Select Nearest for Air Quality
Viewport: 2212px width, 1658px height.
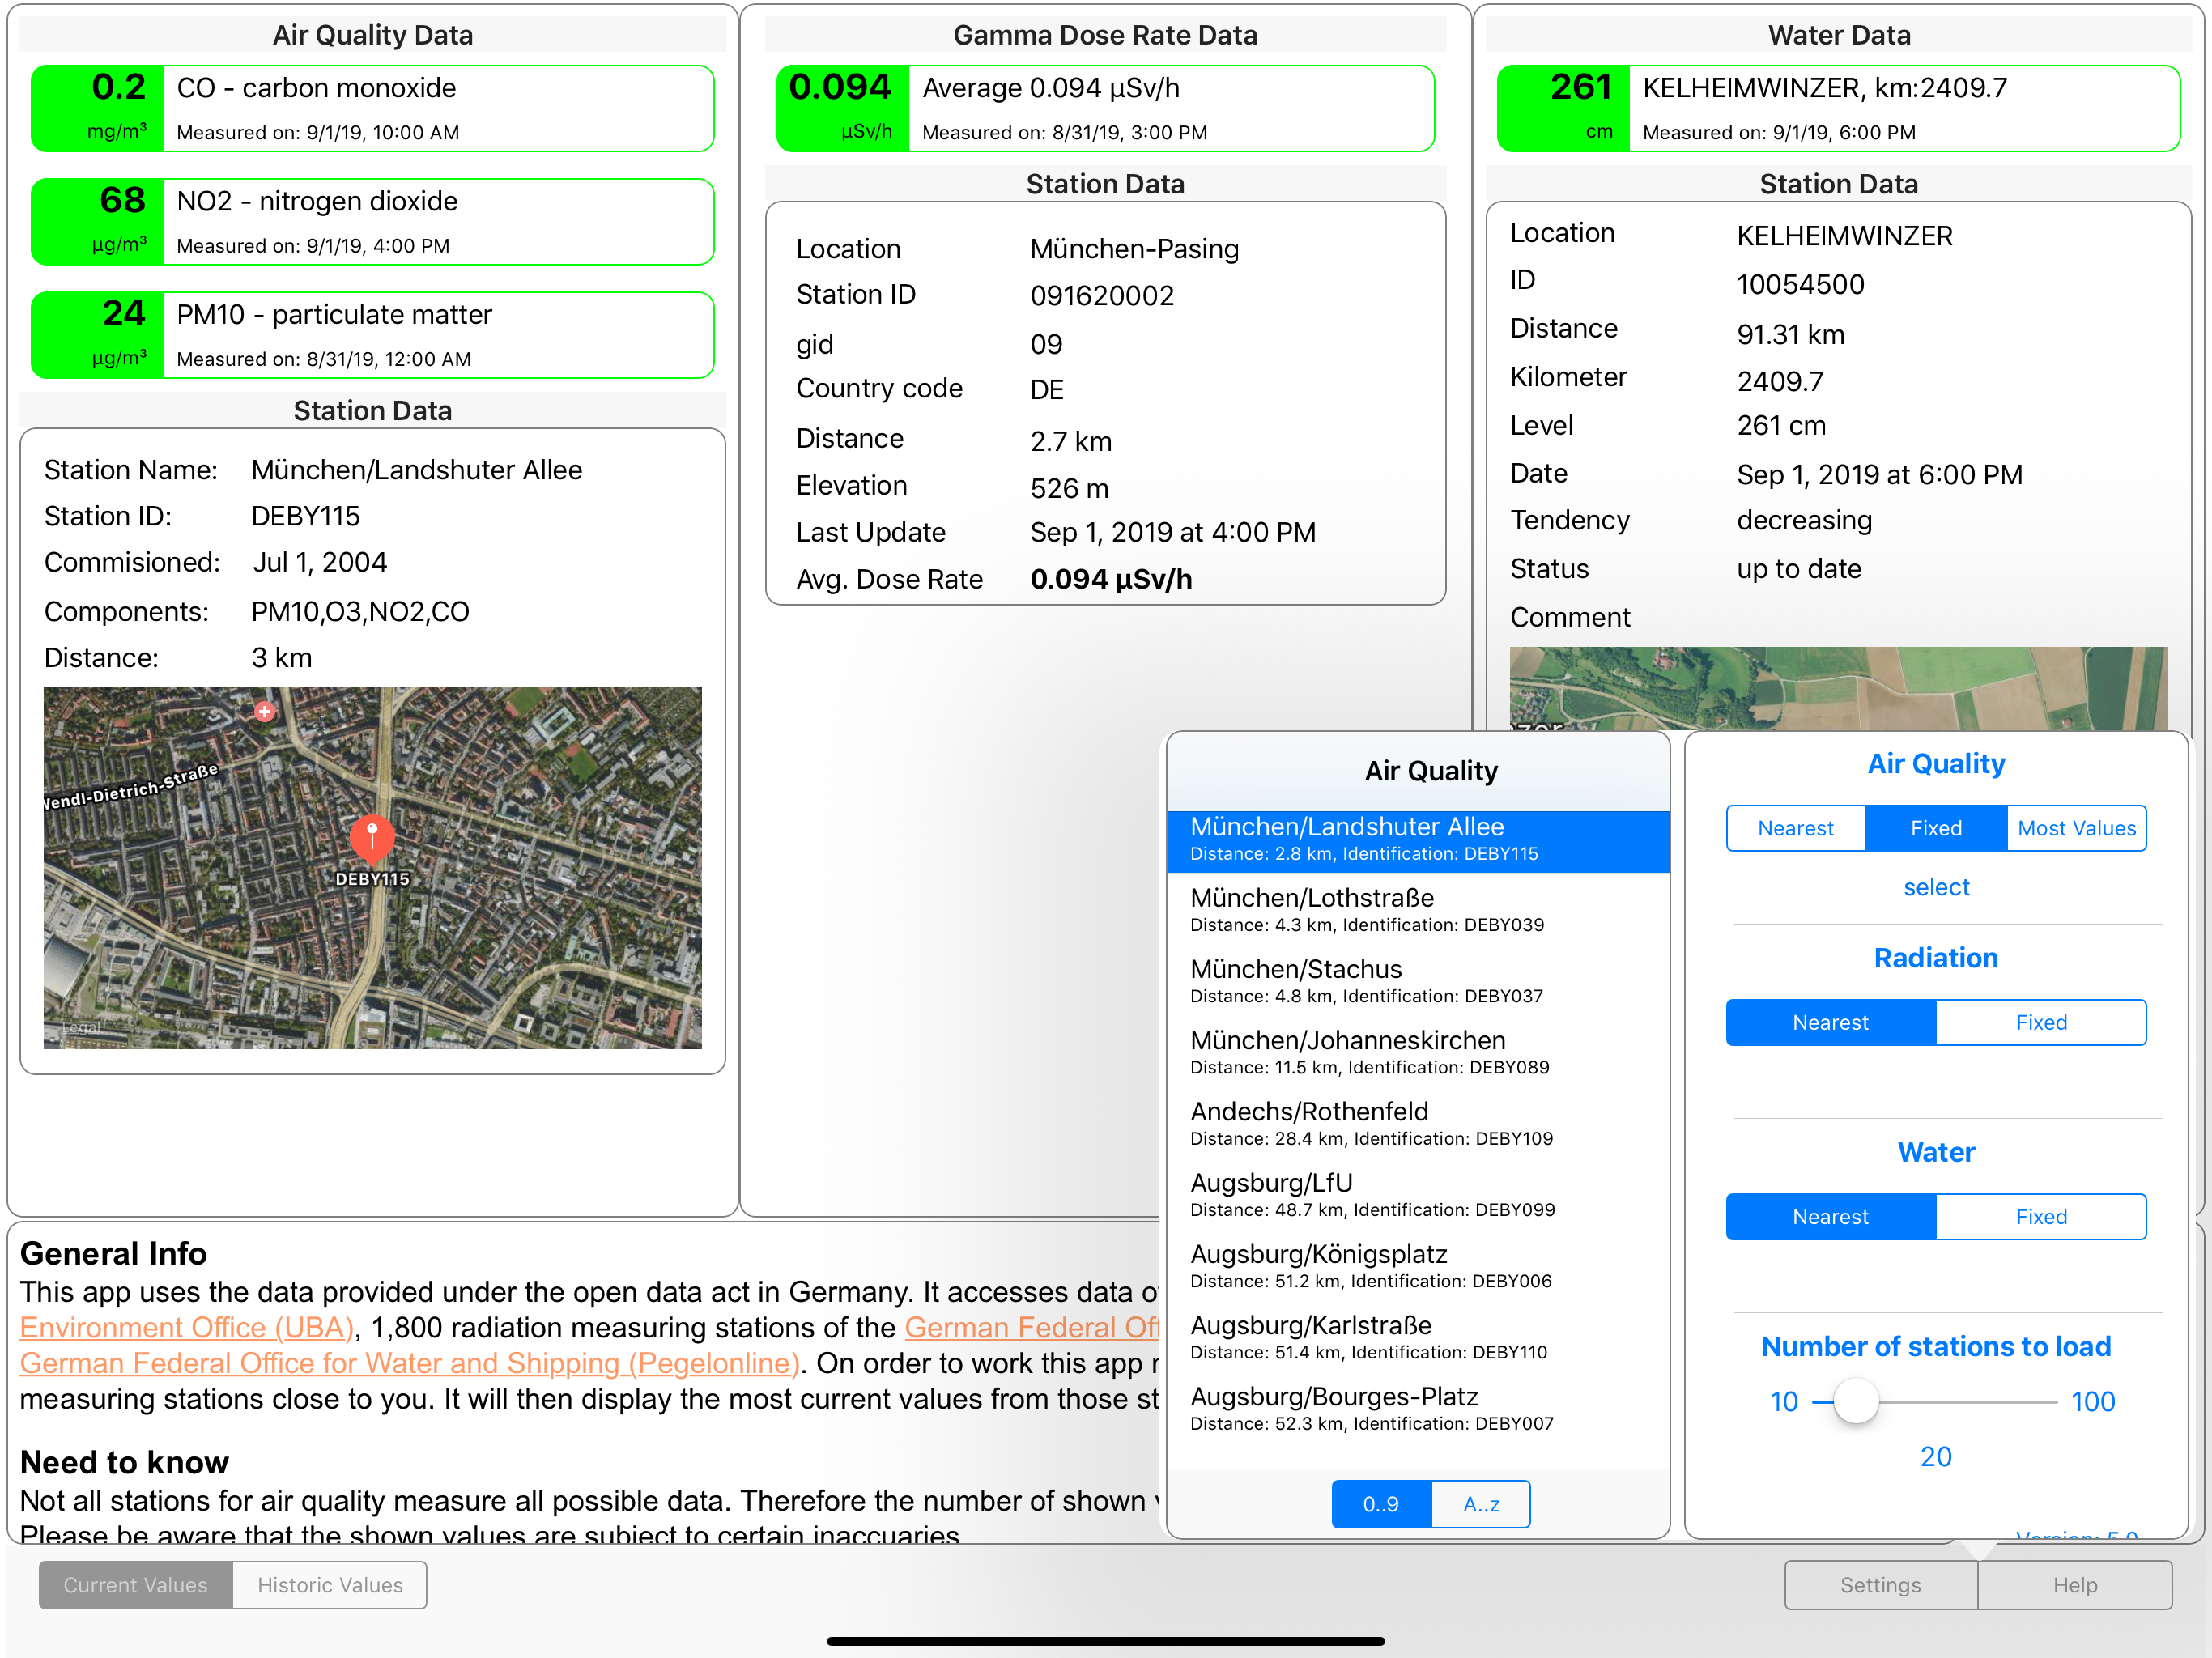point(1795,828)
